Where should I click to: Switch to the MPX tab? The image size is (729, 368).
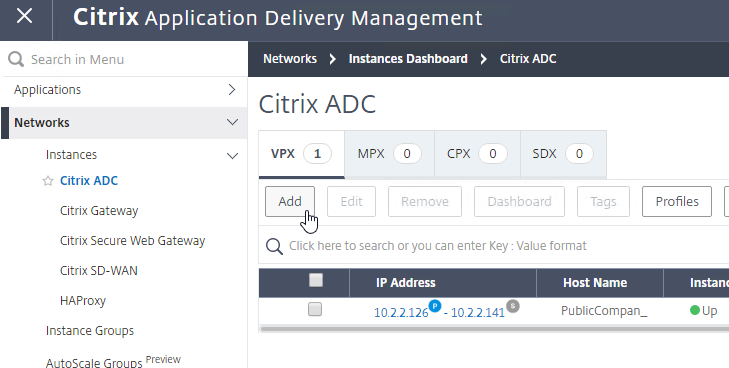coord(390,154)
